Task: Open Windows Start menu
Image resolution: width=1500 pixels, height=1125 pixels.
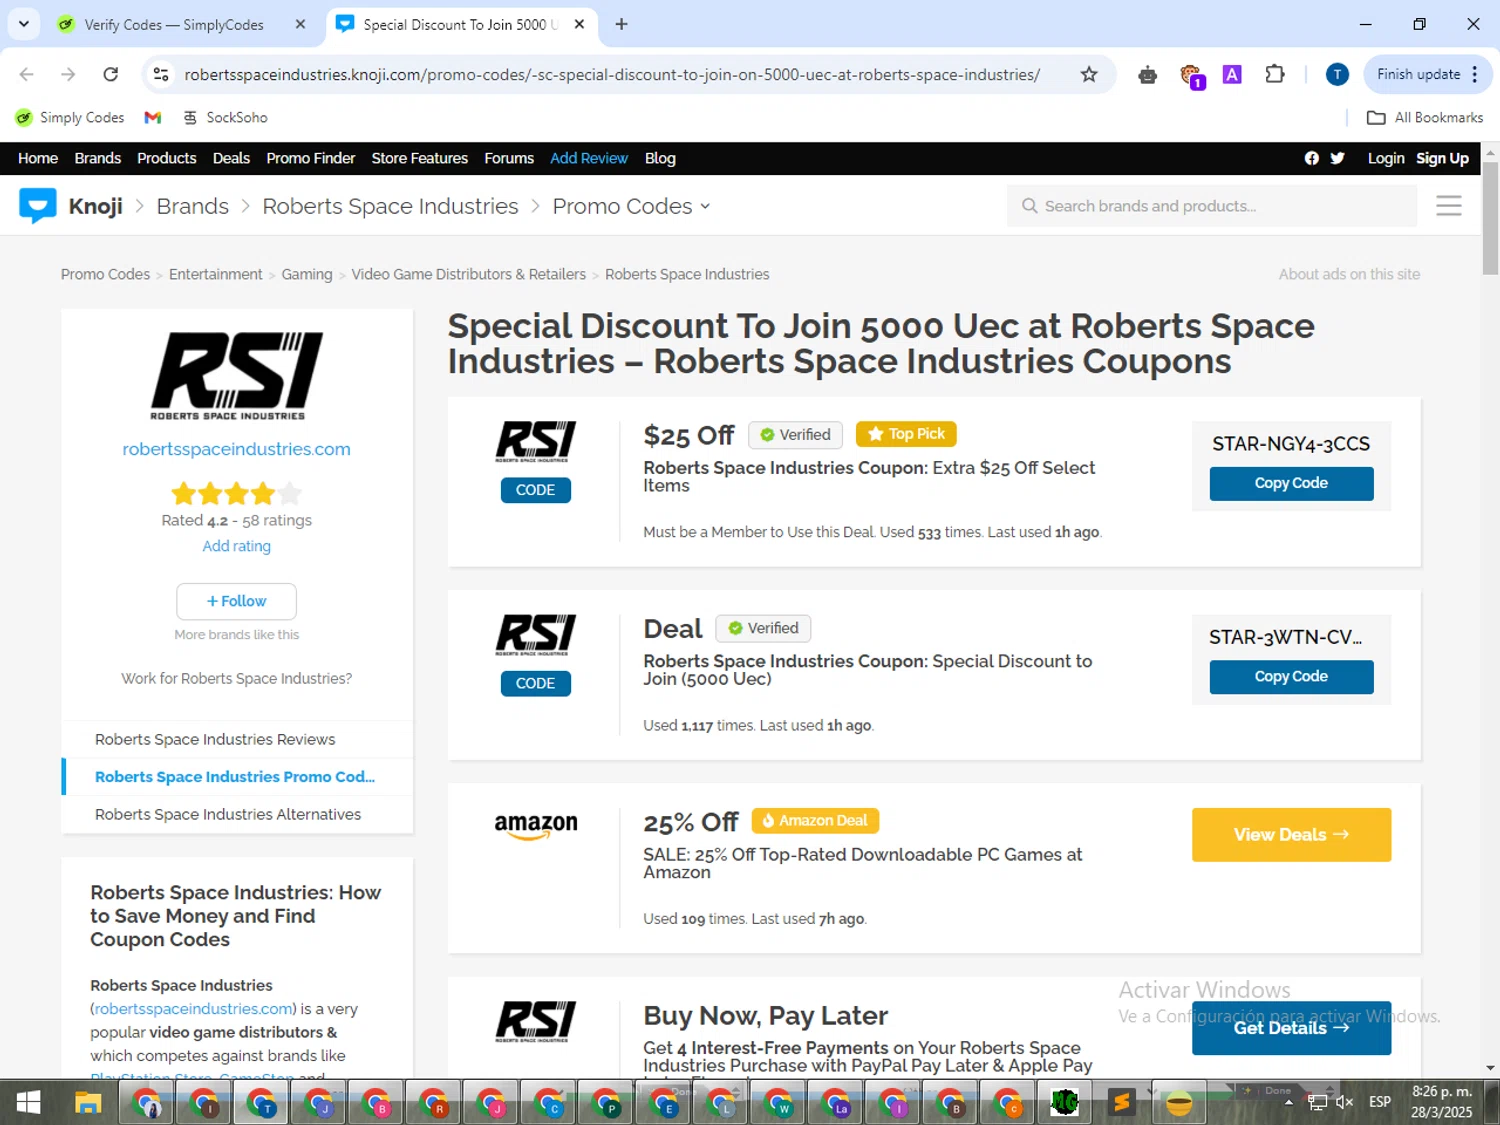Action: coord(28,1103)
